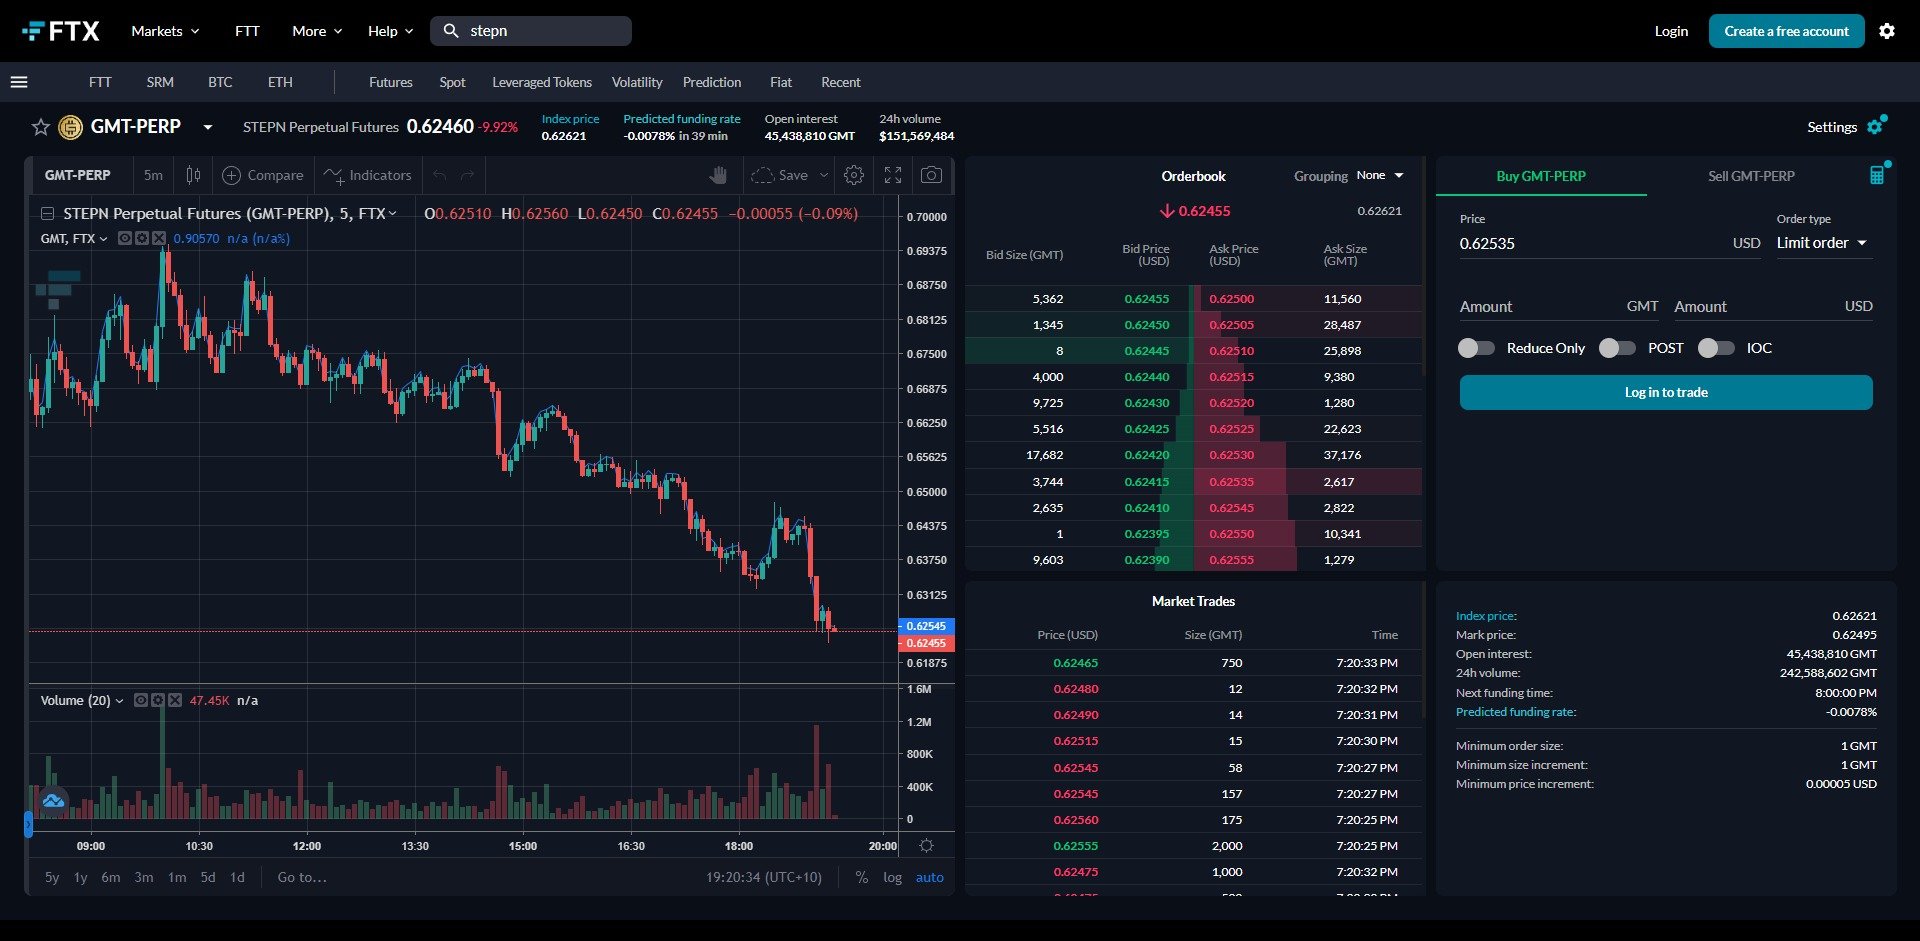This screenshot has width=1920, height=941.
Task: Enable the IOC toggle
Action: pos(1716,348)
